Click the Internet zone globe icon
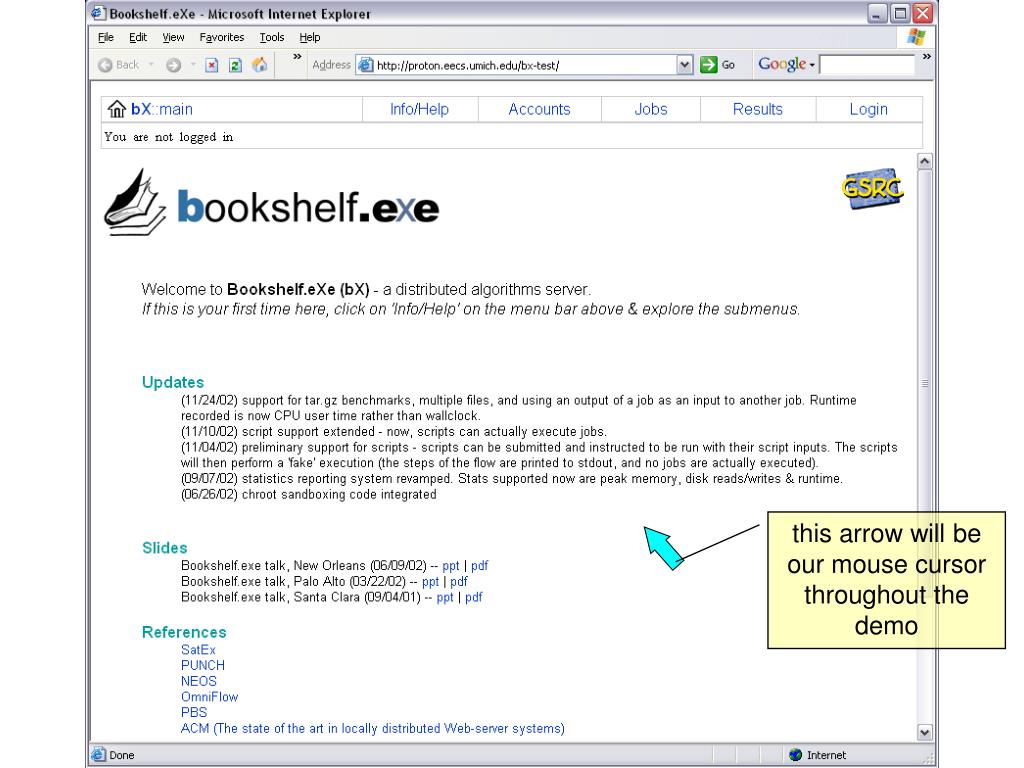 tap(795, 755)
